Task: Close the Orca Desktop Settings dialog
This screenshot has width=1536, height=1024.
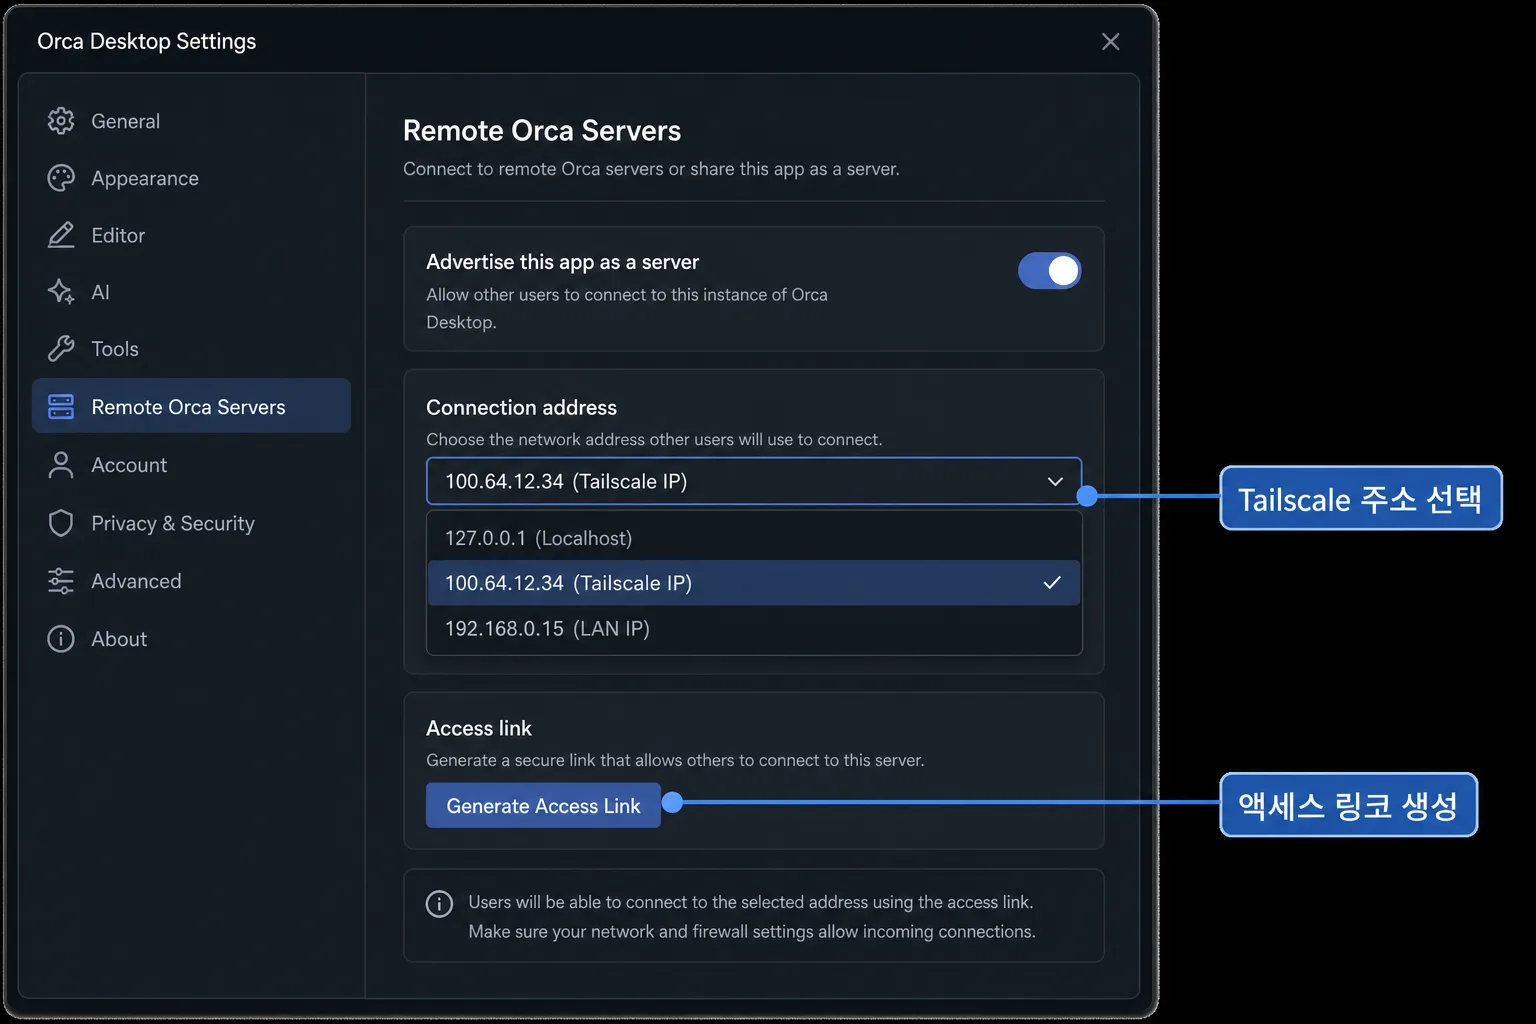Action: point(1110,41)
